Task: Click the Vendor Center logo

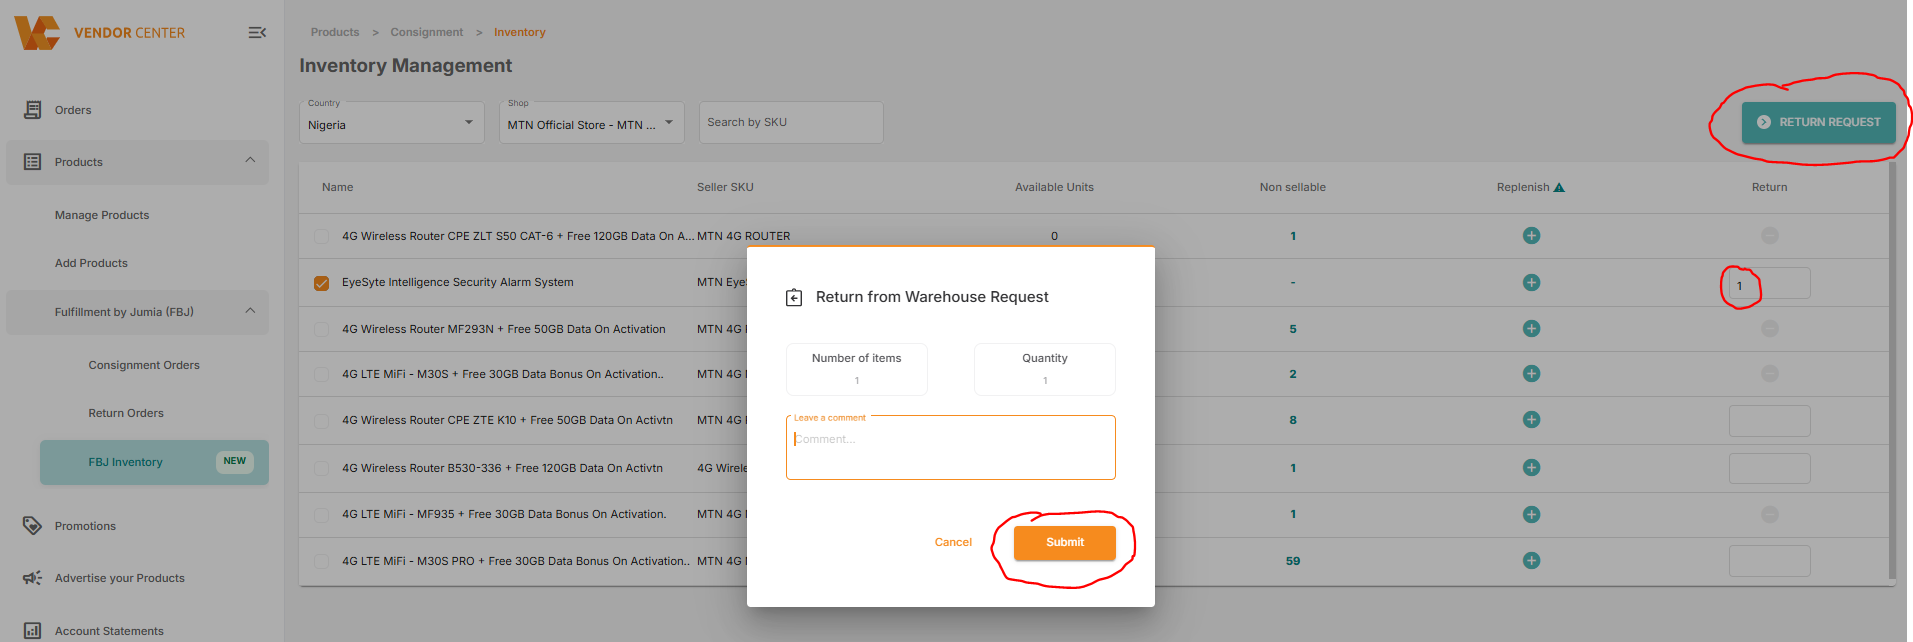Action: 37,32
